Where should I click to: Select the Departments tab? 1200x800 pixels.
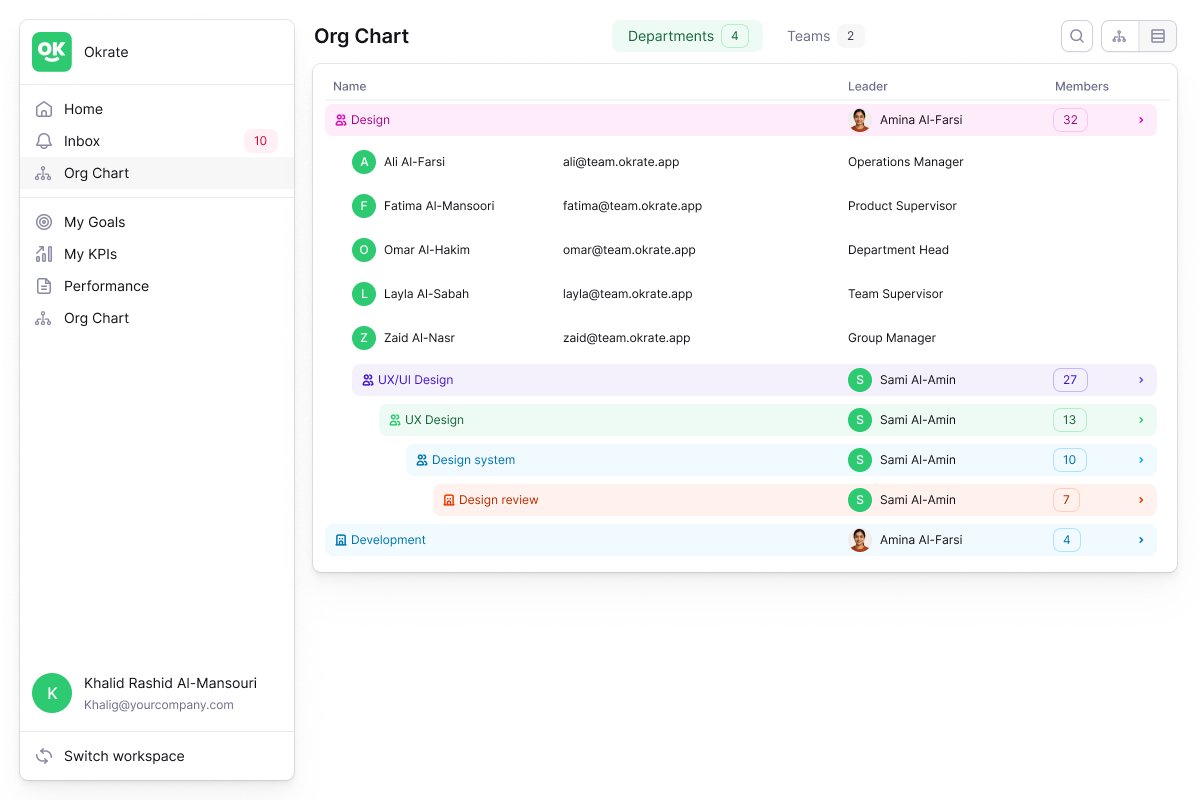[x=687, y=36]
